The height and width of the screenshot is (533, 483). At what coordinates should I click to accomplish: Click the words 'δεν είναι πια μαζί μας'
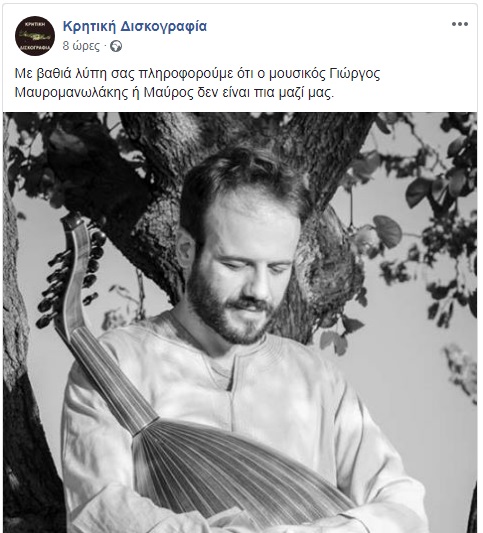pyautogui.click(x=265, y=92)
